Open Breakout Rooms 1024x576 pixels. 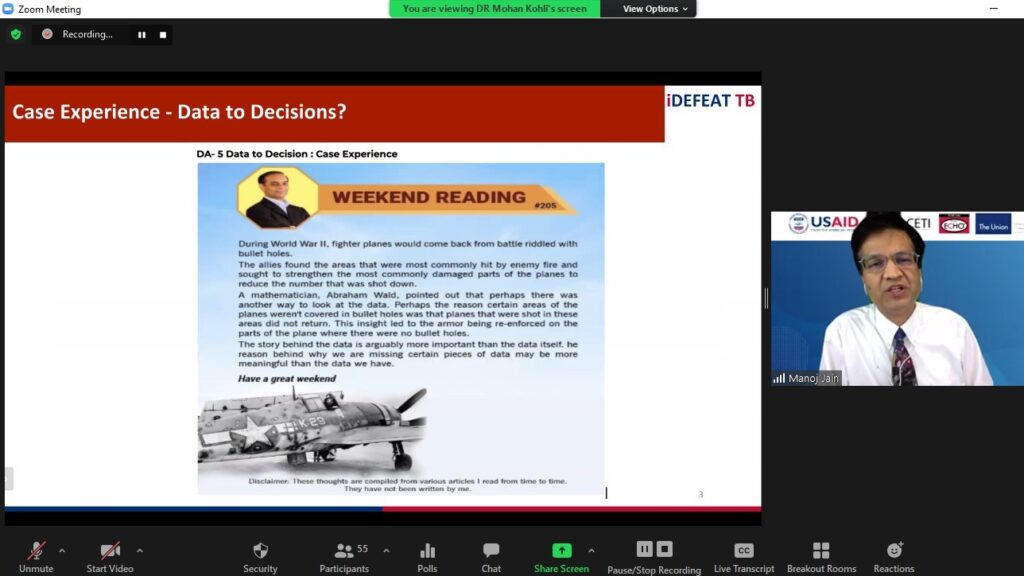tap(821, 551)
